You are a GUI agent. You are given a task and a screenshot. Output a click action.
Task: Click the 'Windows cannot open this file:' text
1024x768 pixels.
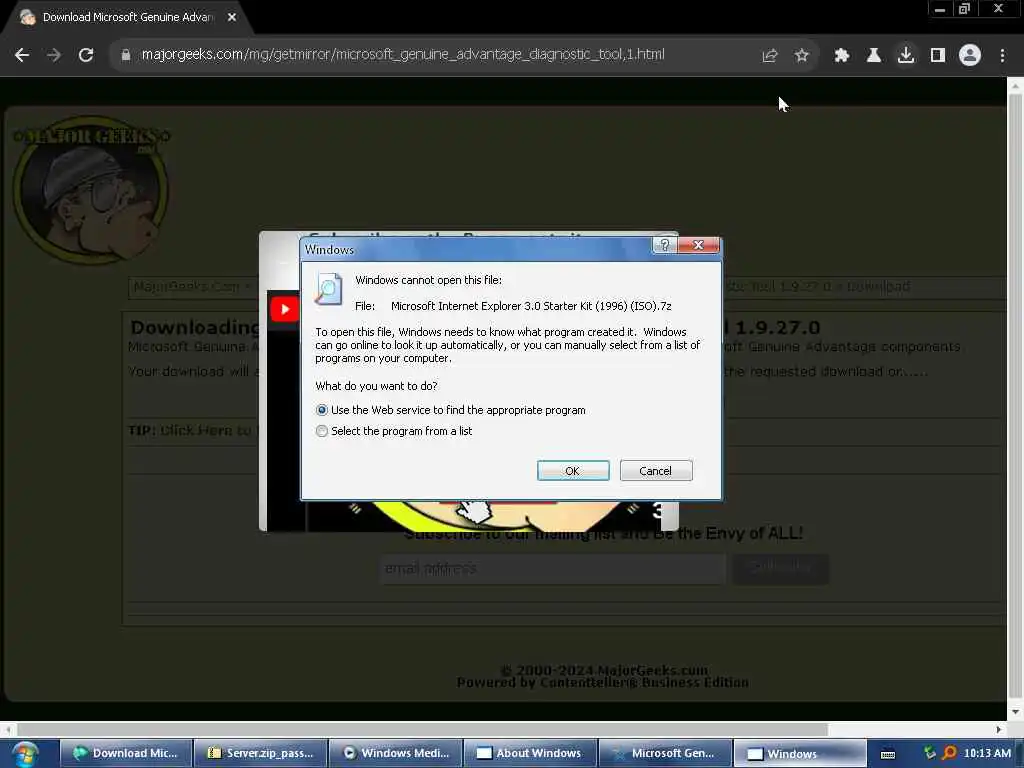pyautogui.click(x=428, y=280)
